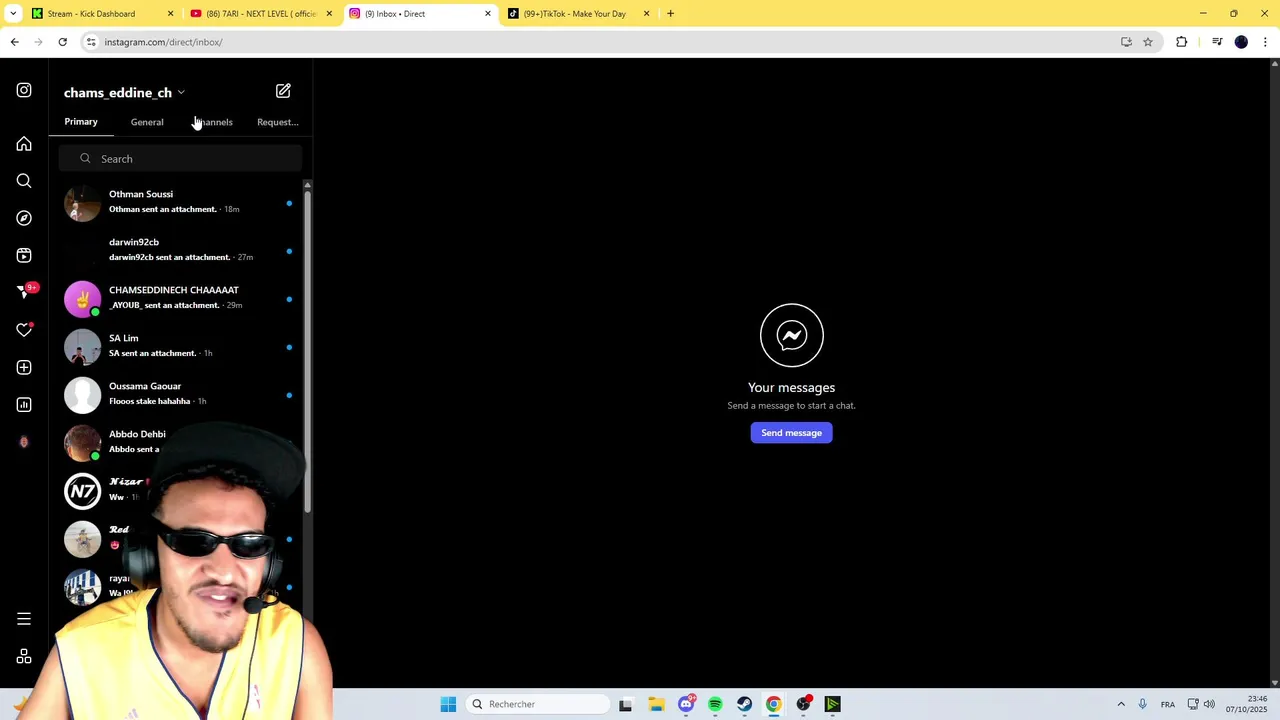This screenshot has width=1280, height=720.
Task: Open the Explore compass icon
Action: 24,218
